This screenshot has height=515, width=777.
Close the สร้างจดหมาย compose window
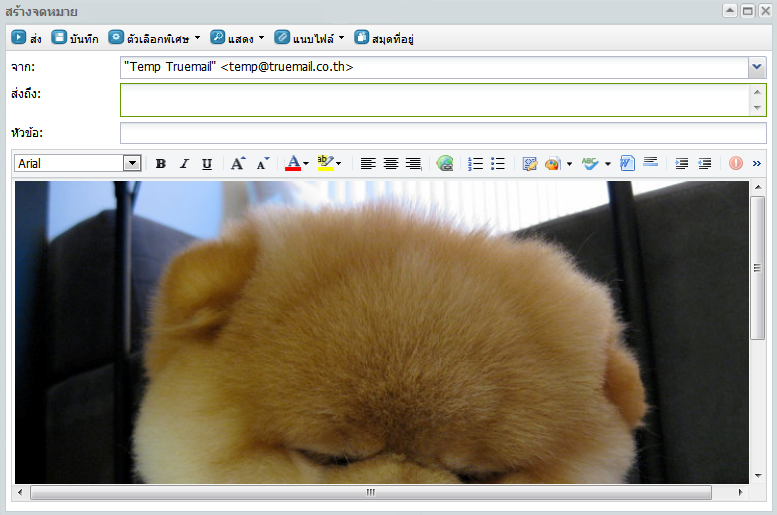[x=765, y=10]
